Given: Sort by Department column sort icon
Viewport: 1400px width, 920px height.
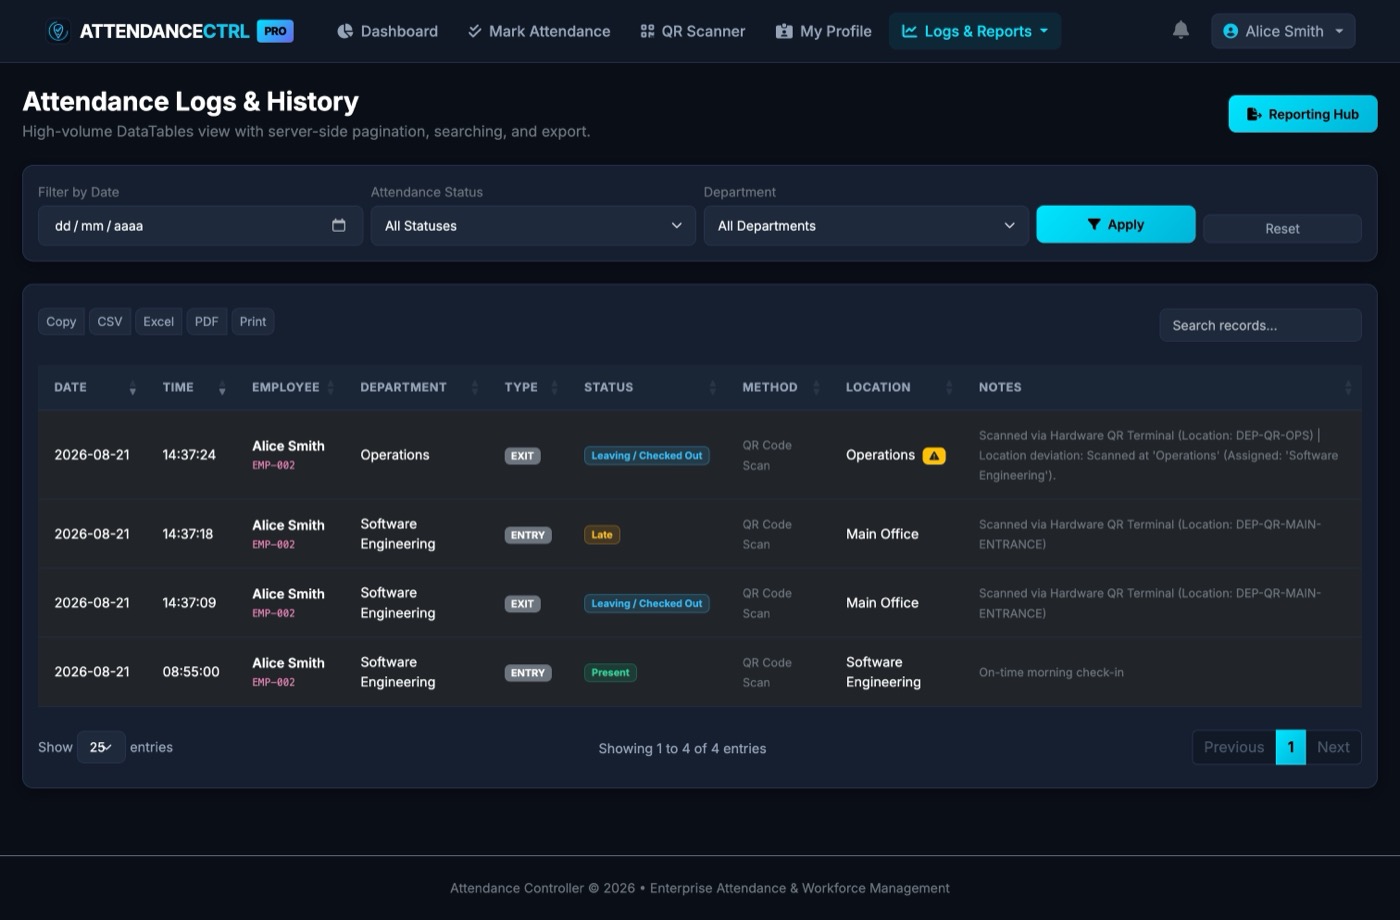Looking at the screenshot, I should click(x=475, y=388).
